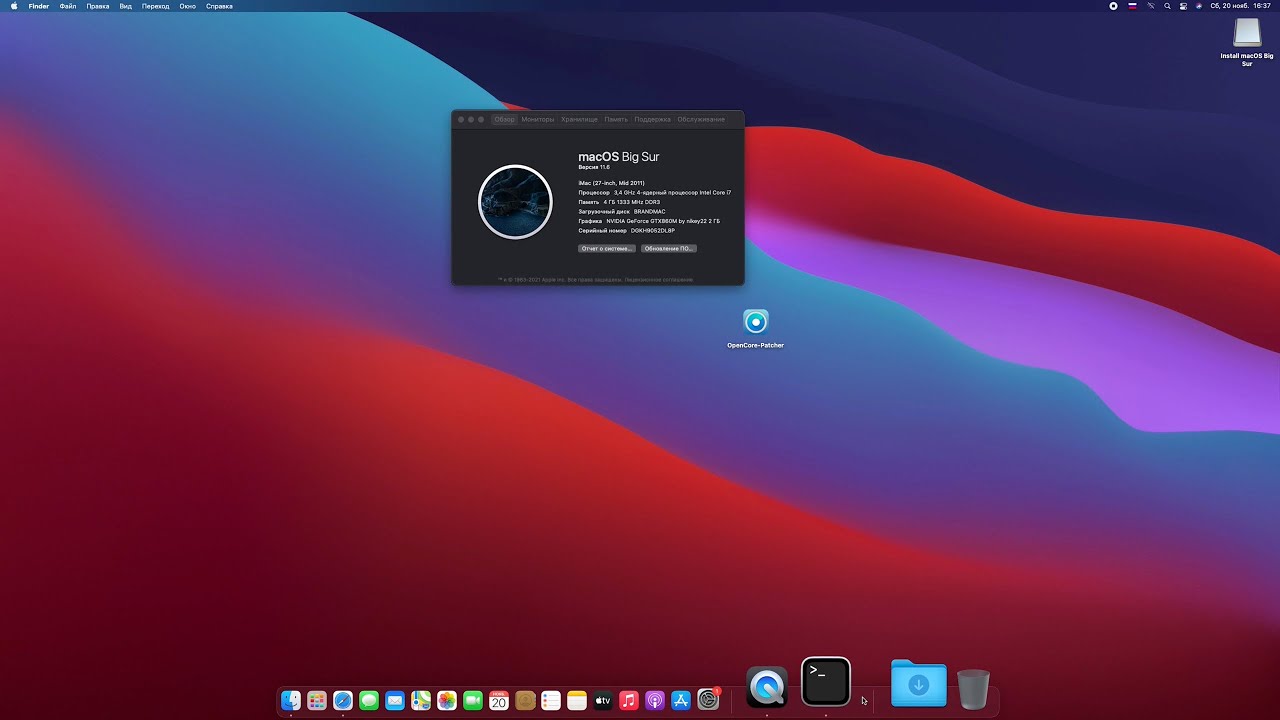Switch to the Хранилище tab
Screen dimensions: 1280x720
tap(579, 119)
